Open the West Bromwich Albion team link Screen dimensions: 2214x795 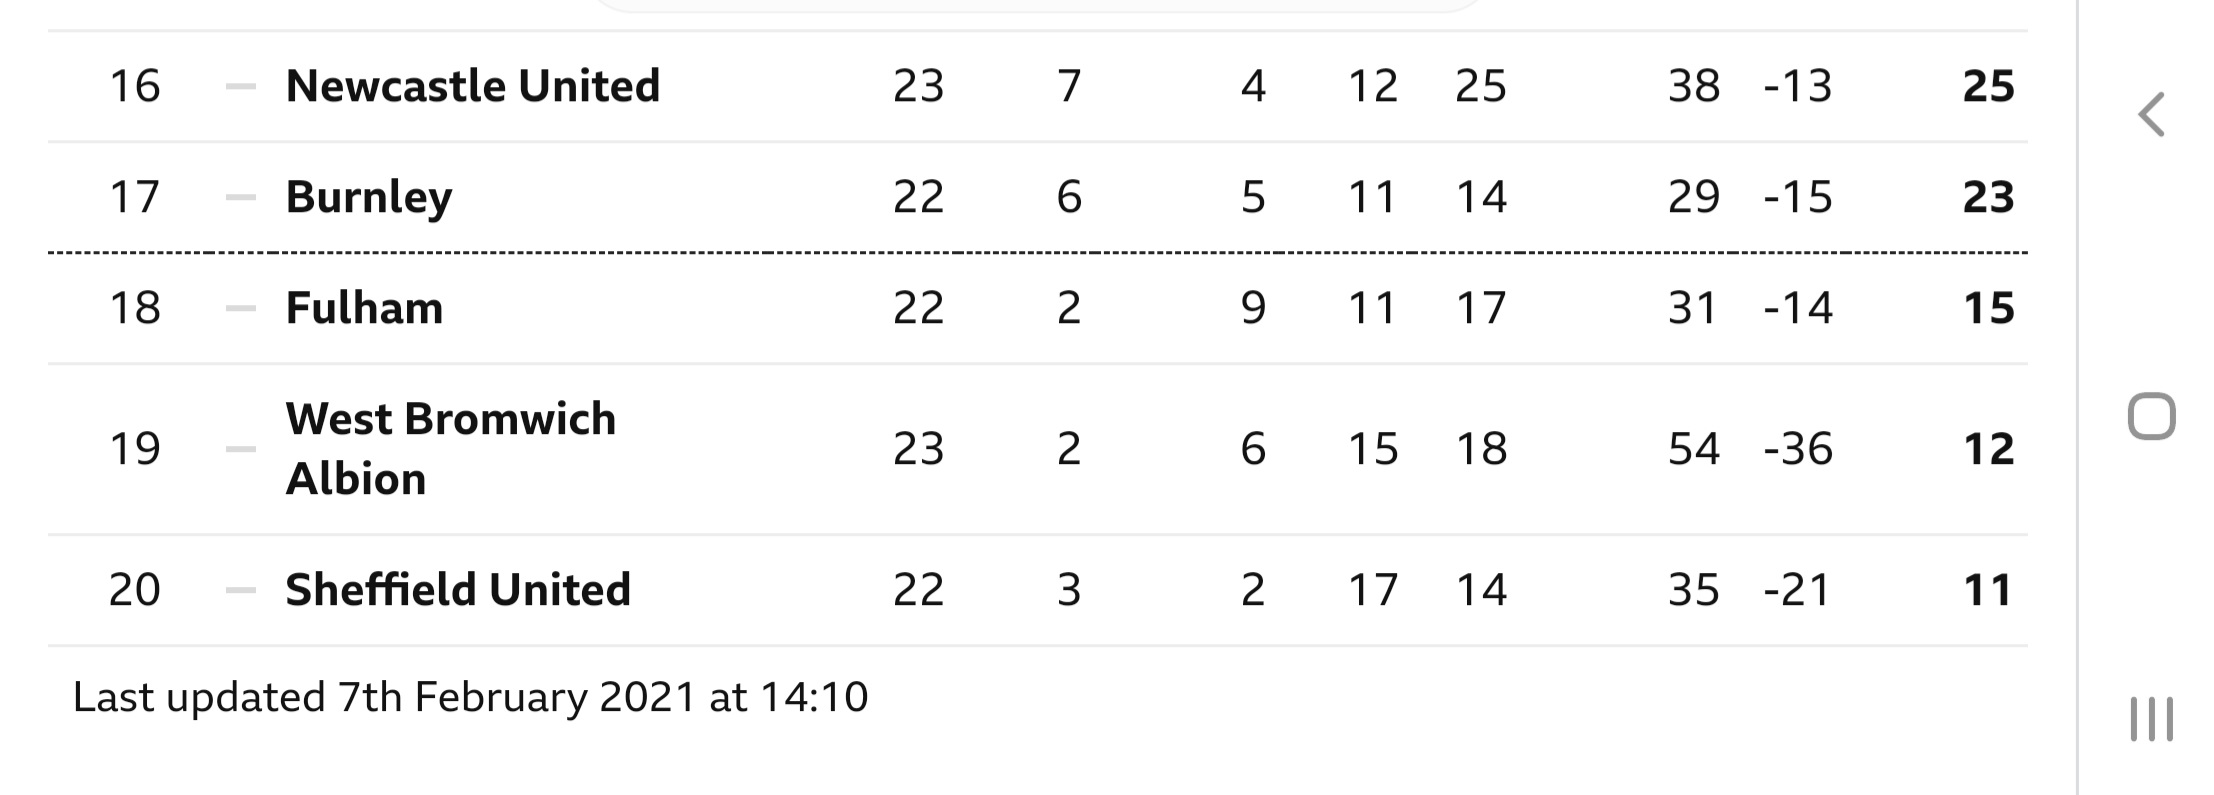451,449
